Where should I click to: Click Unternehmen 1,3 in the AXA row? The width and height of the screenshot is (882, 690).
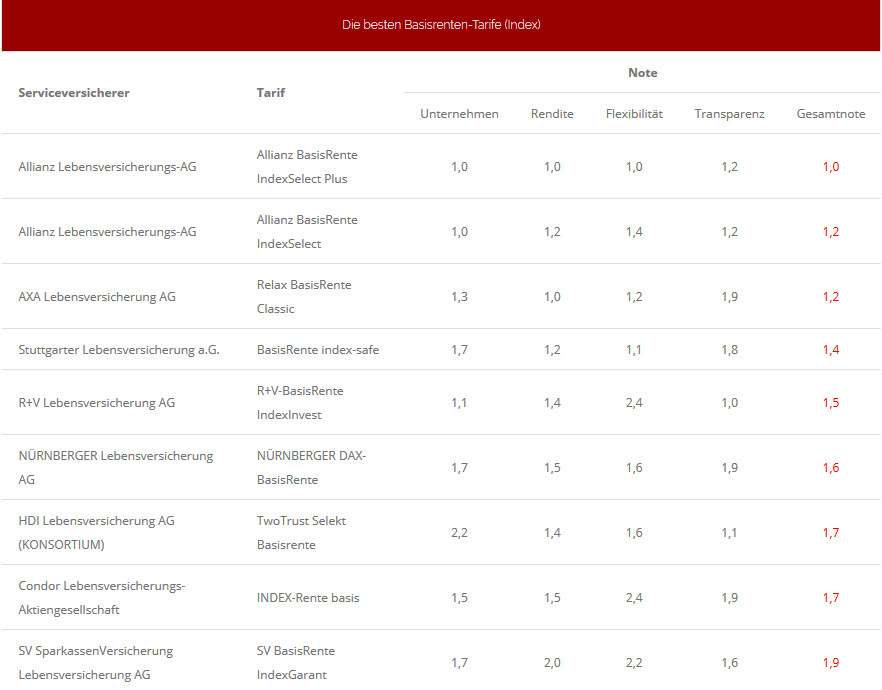point(459,297)
